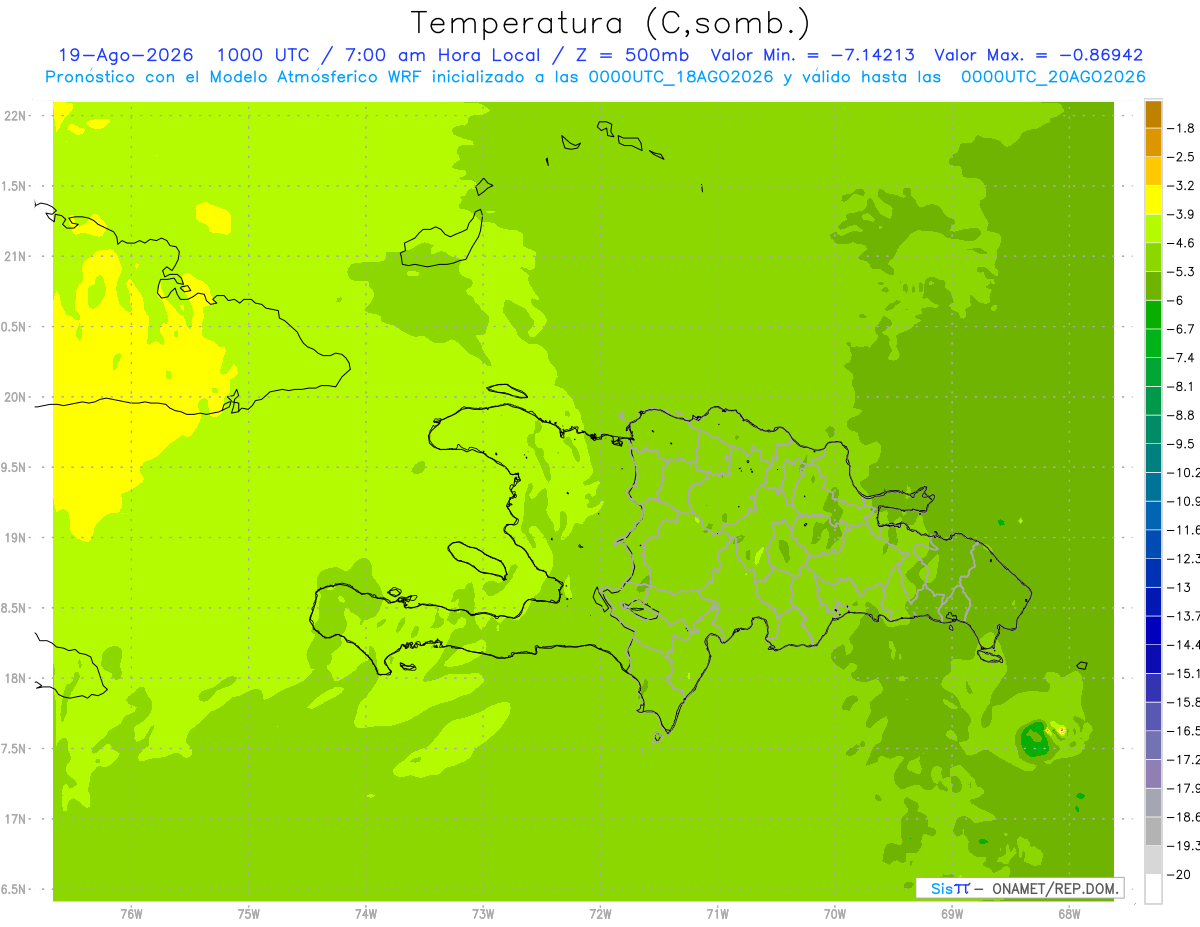Screen dimensions: 1200x927
Task: Click the '70W' longitude label
Action: (835, 914)
